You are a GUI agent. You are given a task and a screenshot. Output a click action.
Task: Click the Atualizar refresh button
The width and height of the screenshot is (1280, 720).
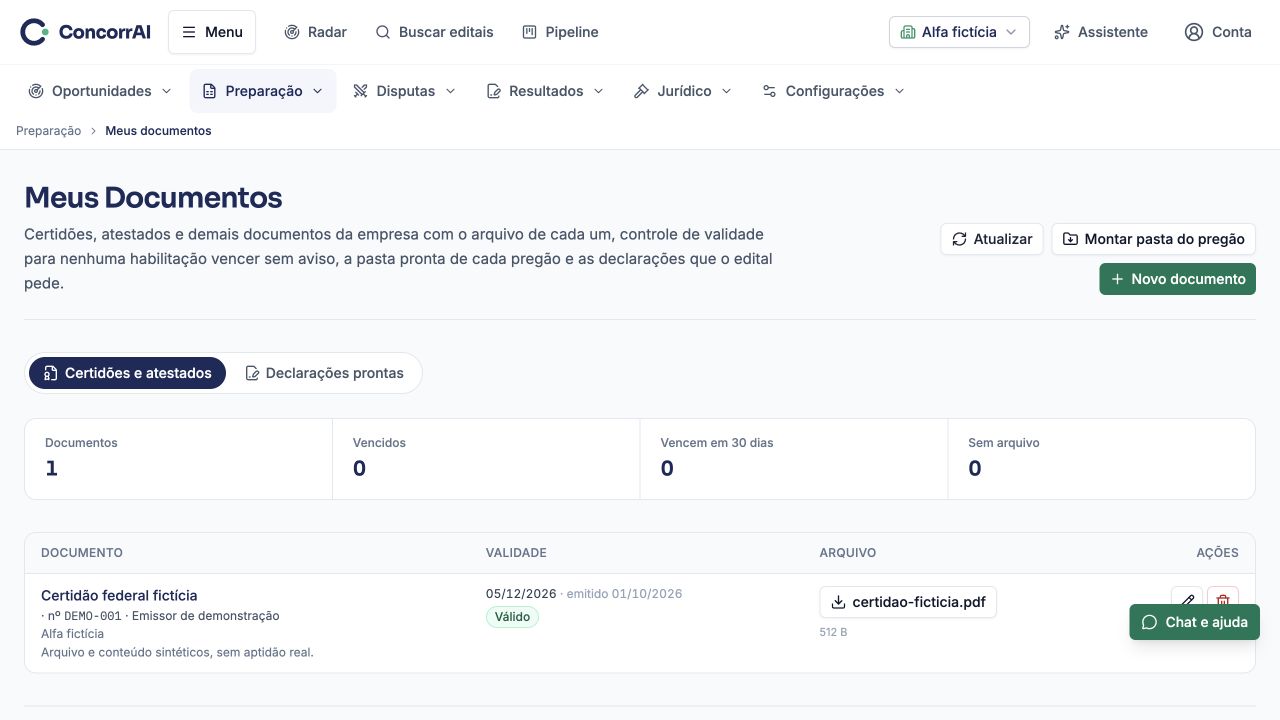[x=992, y=239]
